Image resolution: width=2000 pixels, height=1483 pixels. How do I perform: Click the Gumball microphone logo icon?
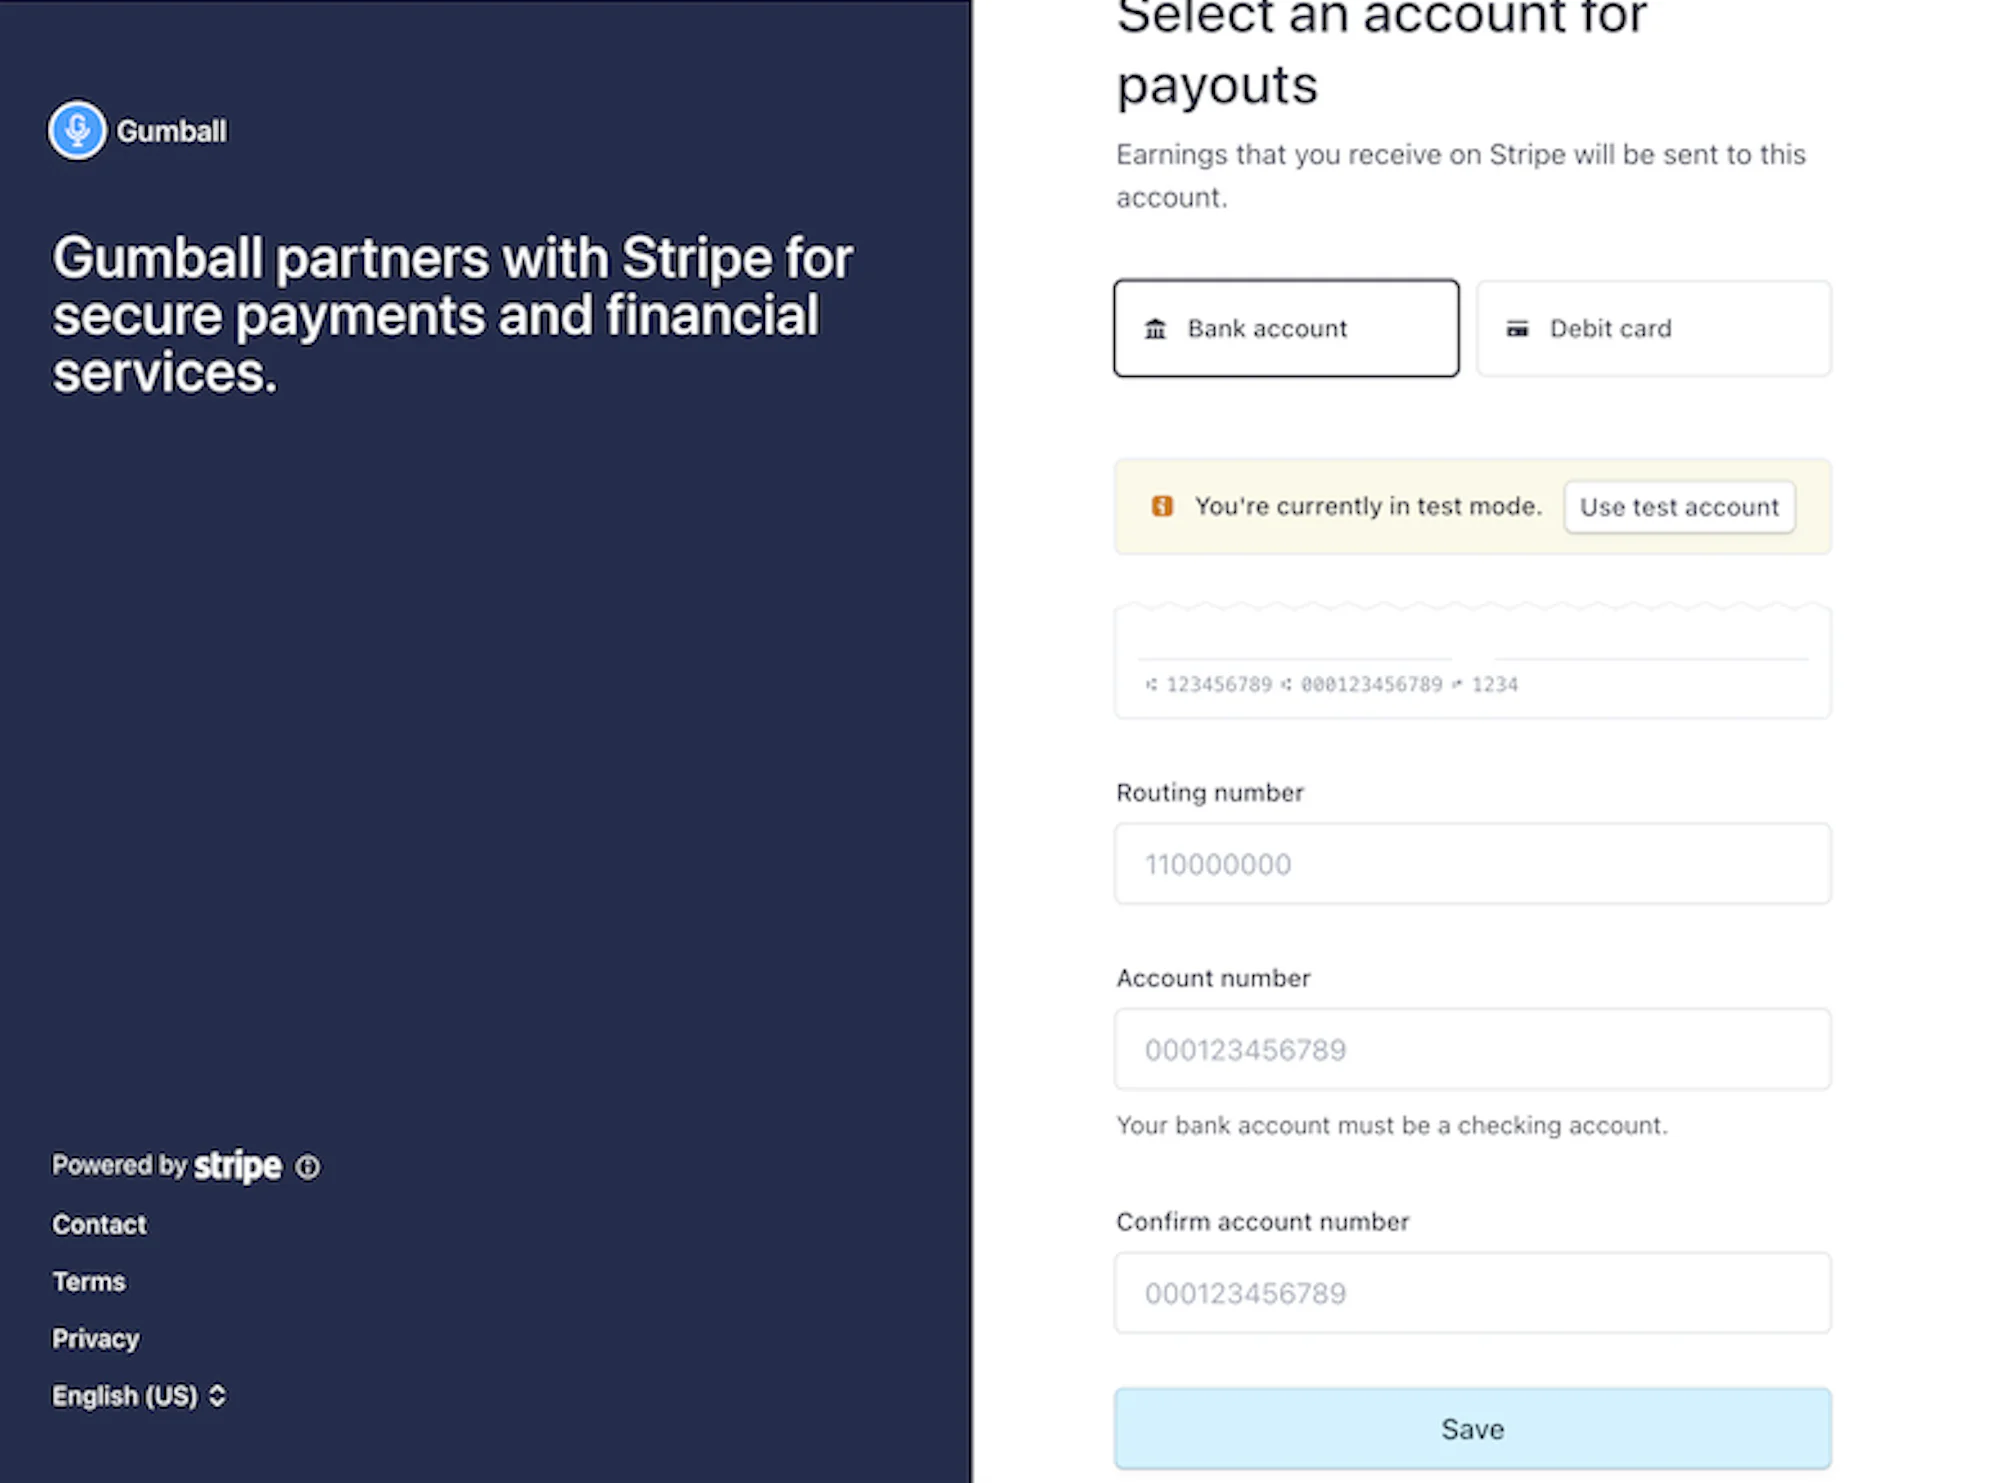tap(77, 130)
